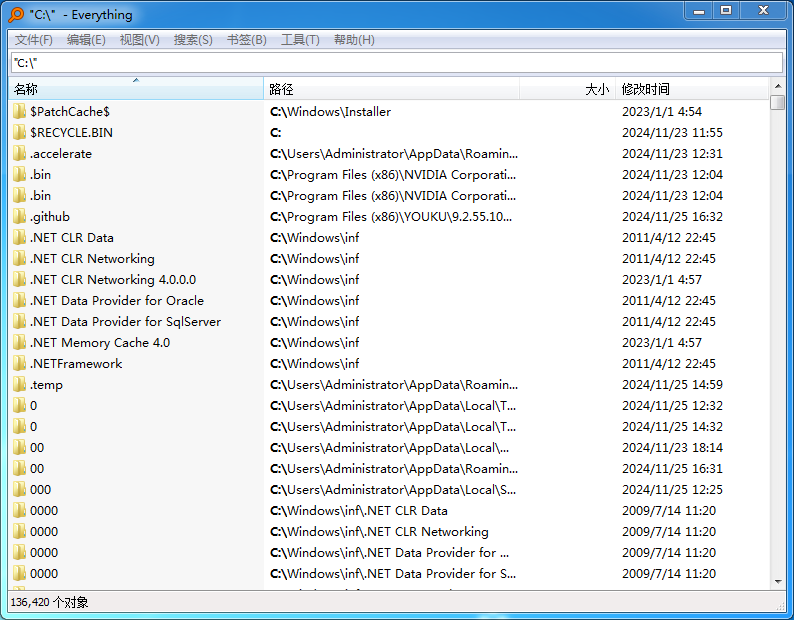The height and width of the screenshot is (620, 794).
Task: Click the vertical scrollbar down arrow
Action: pos(778,581)
